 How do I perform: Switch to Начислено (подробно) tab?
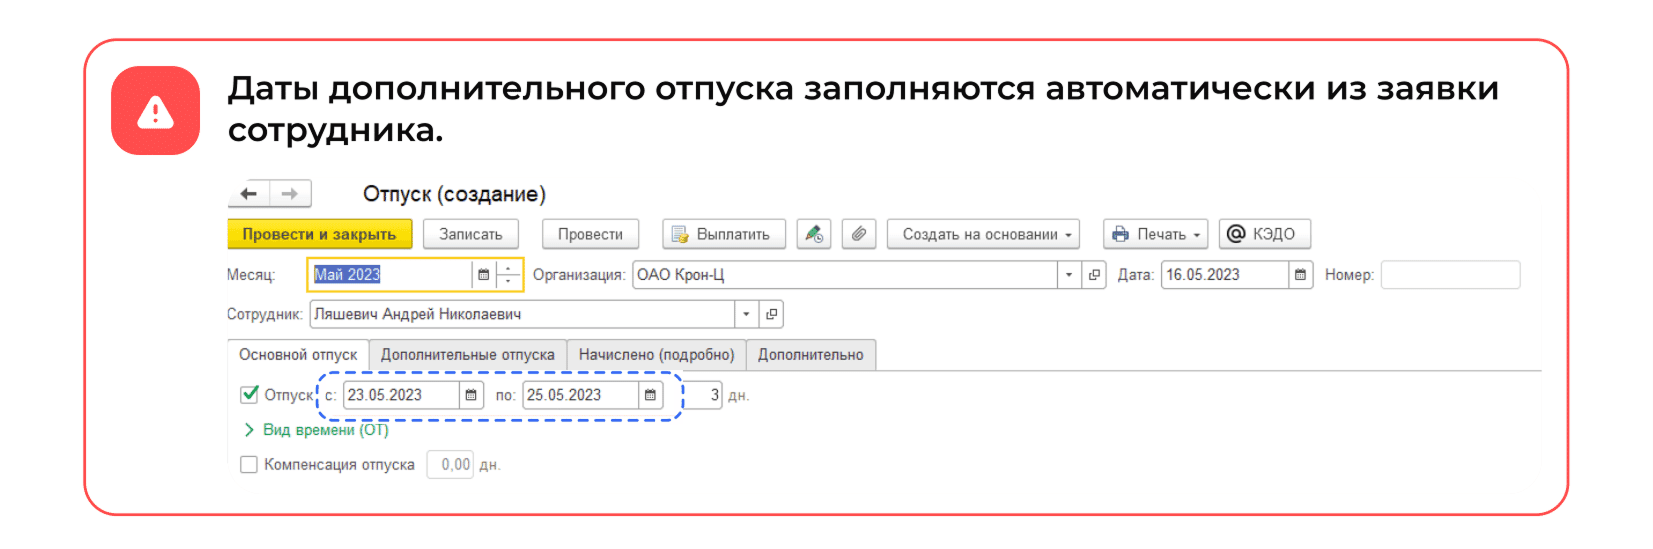(656, 355)
